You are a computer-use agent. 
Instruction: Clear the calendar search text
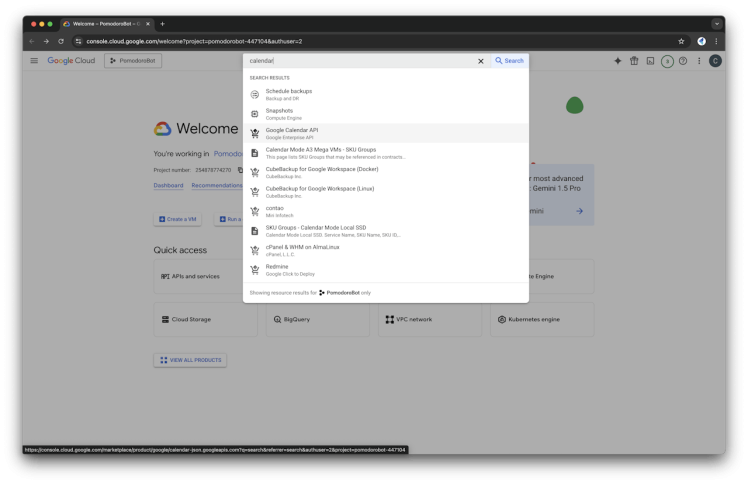point(480,61)
